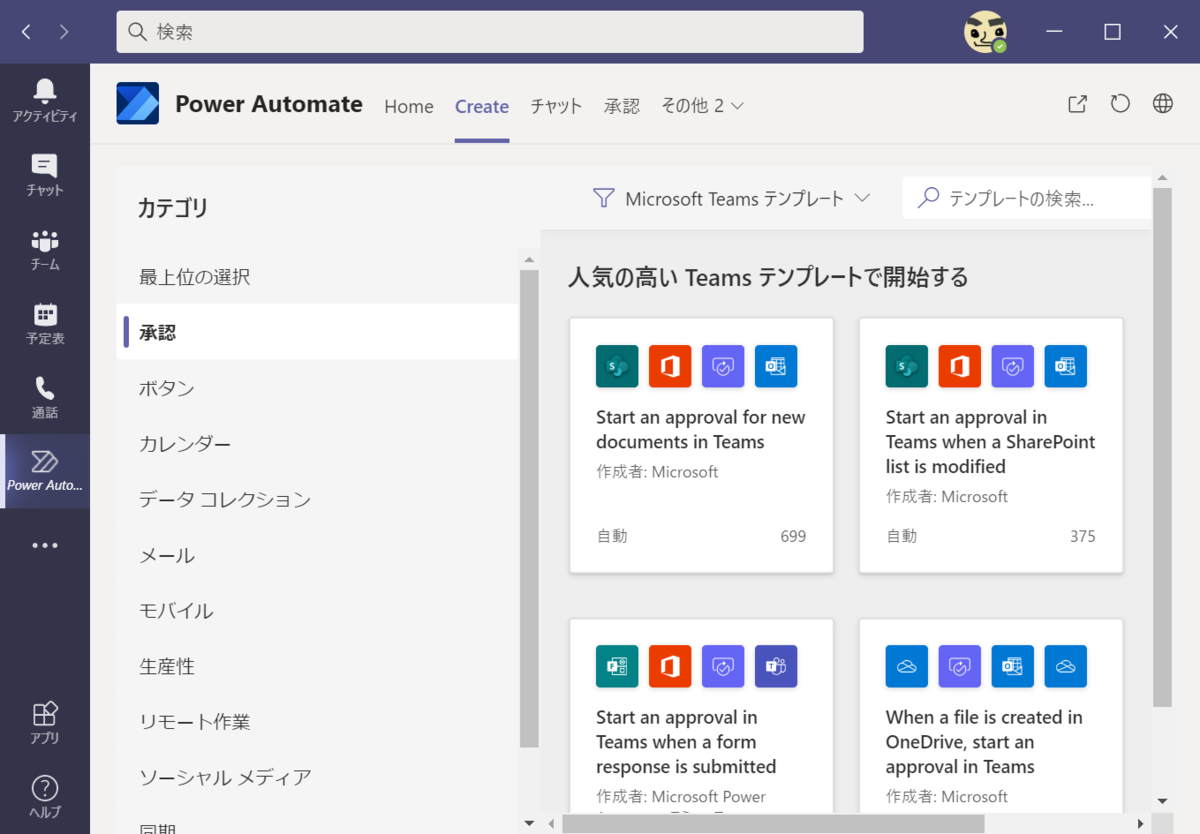The image size is (1200, 834).
Task: Select the メール category
Action: [318, 555]
